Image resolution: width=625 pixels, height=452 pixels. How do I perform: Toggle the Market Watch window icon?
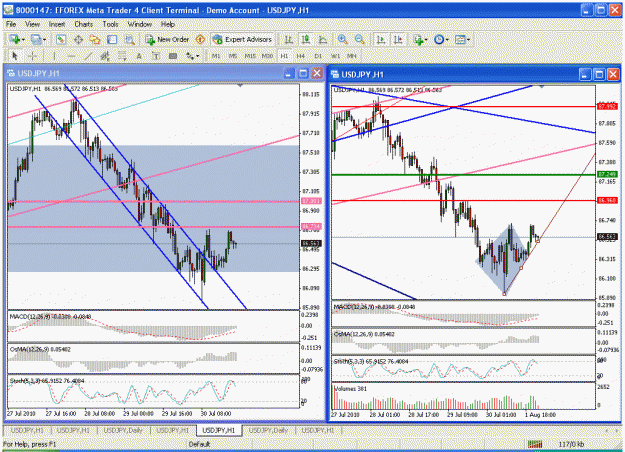(61, 39)
